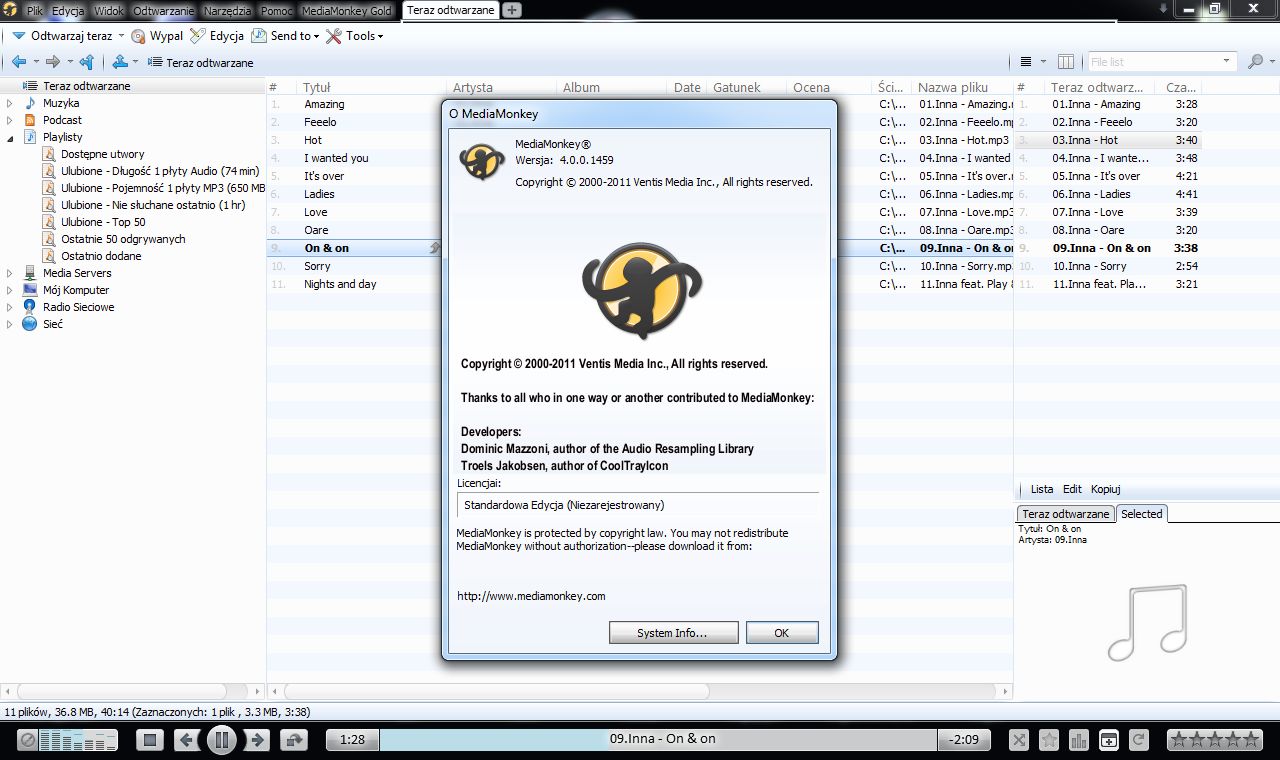This screenshot has width=1280, height=760.
Task: Open the MediaMonkey Gold menu
Action: coord(347,10)
